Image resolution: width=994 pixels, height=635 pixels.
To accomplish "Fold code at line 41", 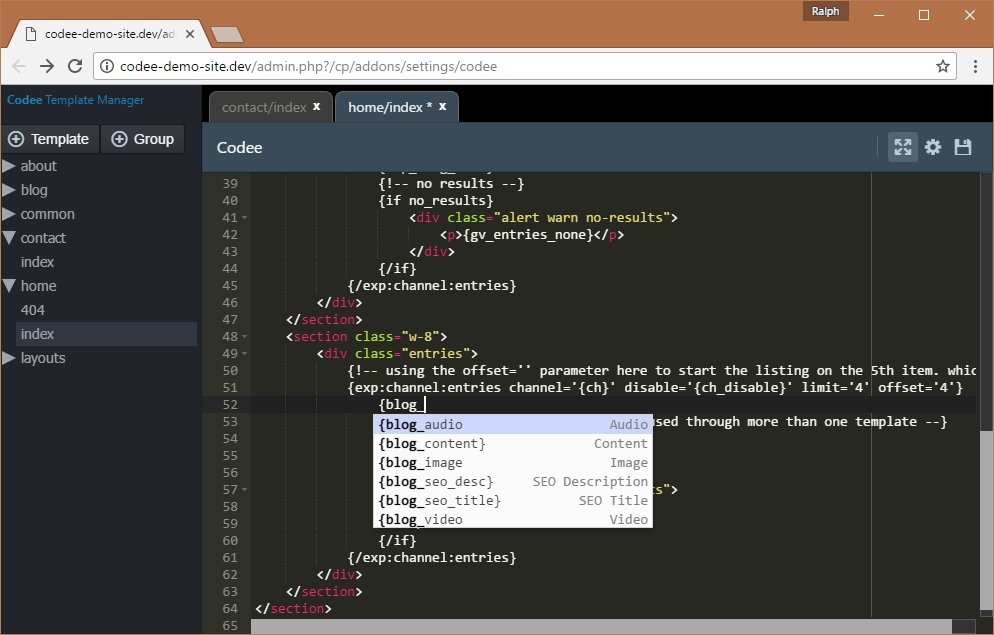I will pos(245,218).
